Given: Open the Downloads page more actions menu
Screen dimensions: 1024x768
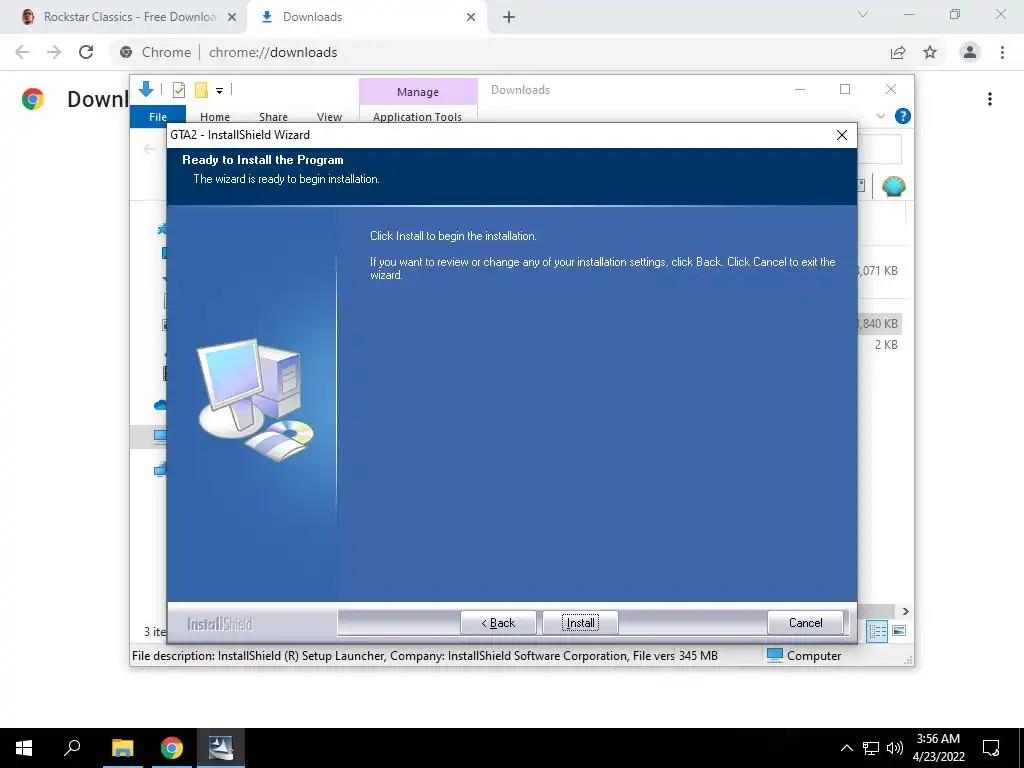Looking at the screenshot, I should tap(990, 99).
